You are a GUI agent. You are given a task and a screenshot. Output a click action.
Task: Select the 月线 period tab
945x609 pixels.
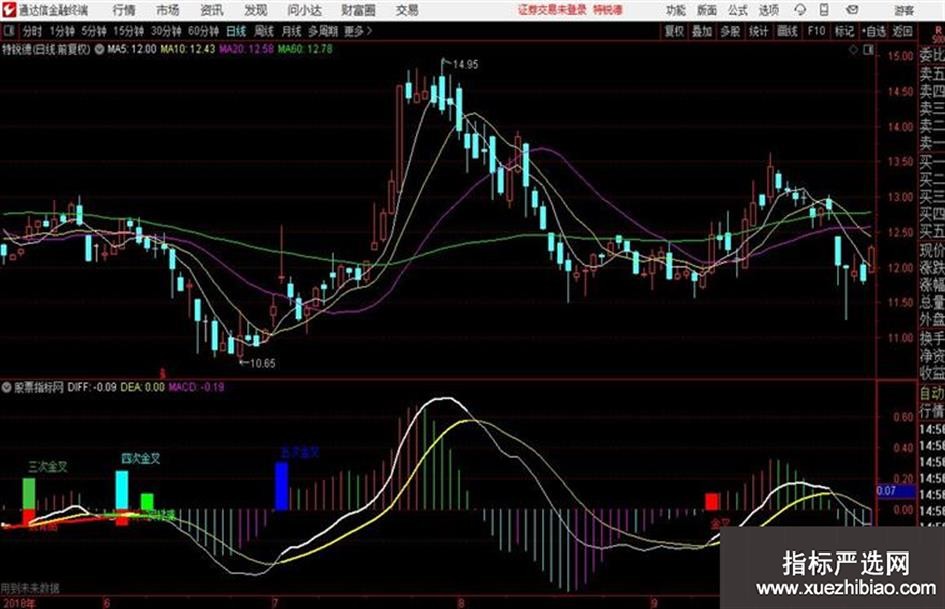click(292, 31)
